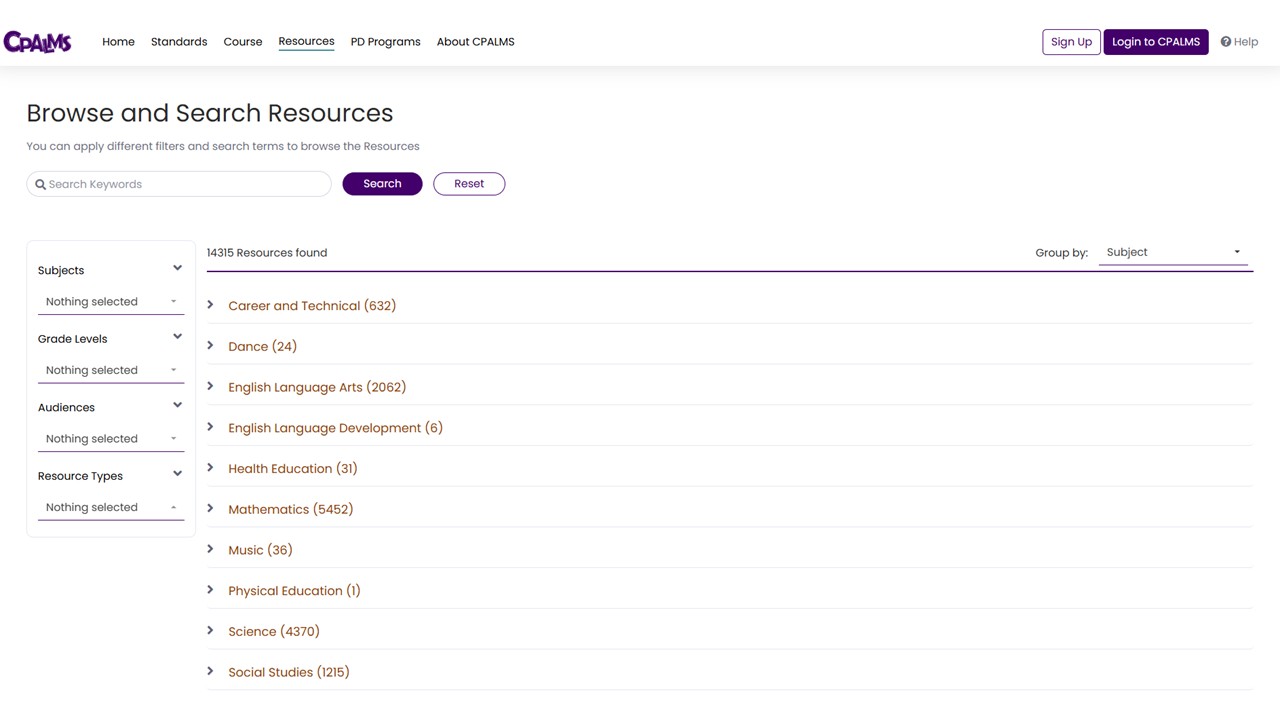1280x720 pixels.
Task: Click the Help question mark icon
Action: (x=1228, y=41)
